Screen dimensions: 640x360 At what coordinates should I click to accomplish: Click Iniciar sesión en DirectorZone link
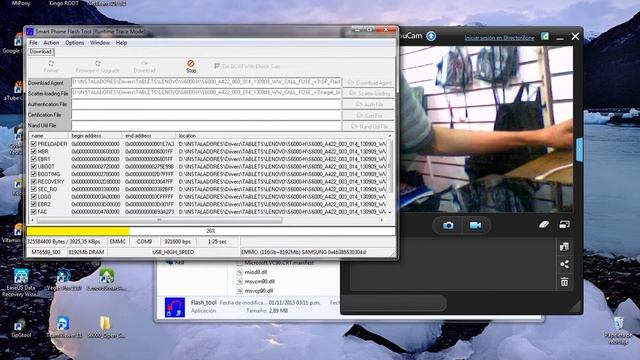[x=499, y=38]
